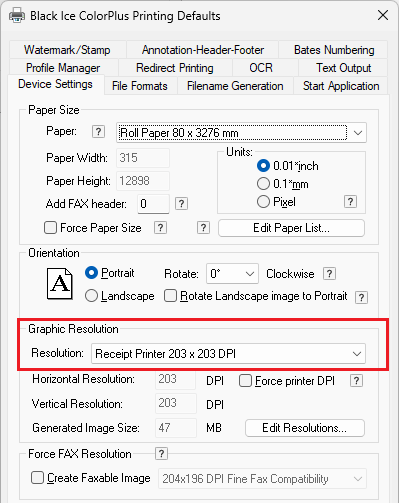Select the 0.01*inch units radio button

point(263,166)
